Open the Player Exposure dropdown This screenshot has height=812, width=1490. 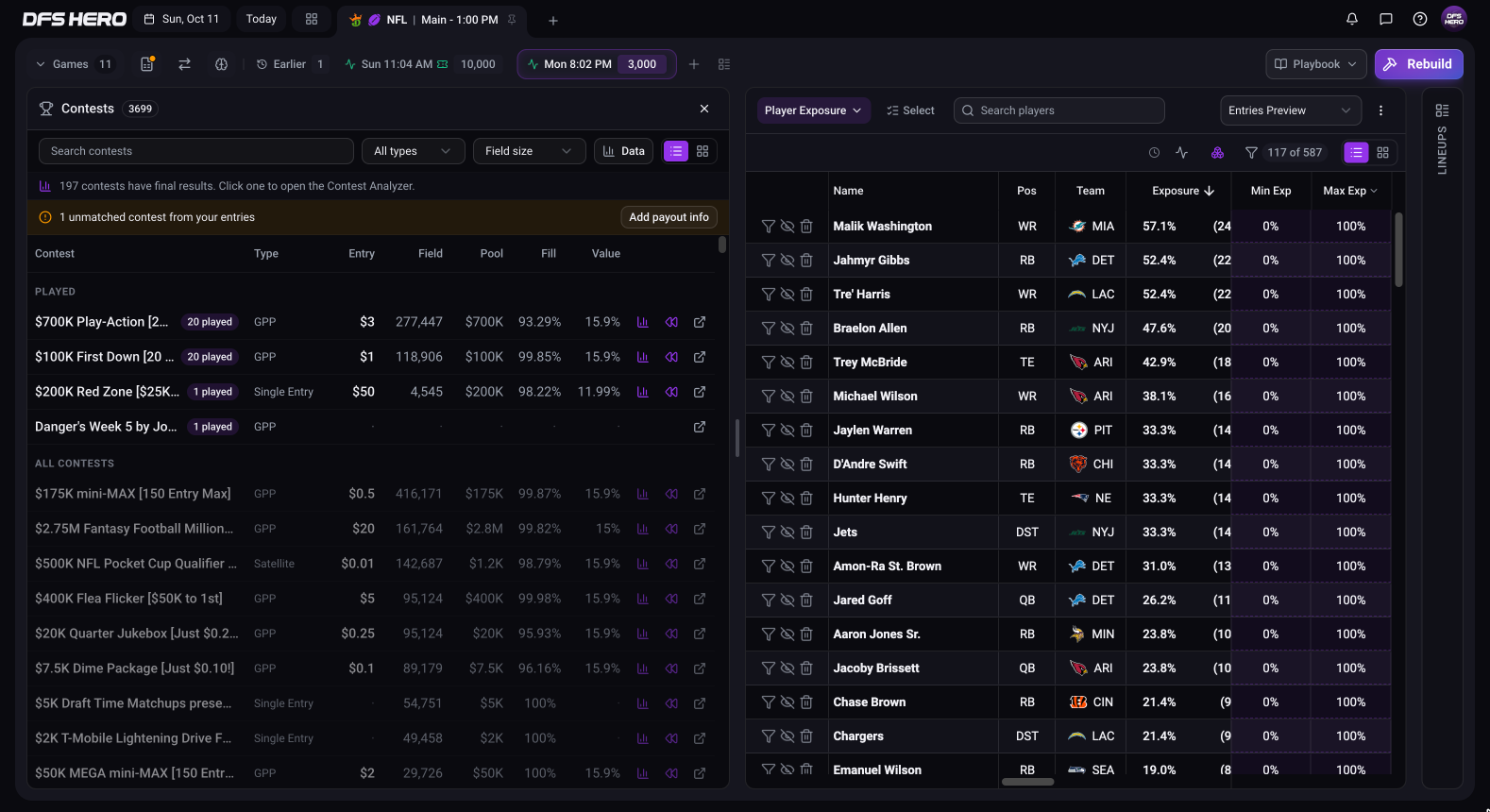click(813, 110)
